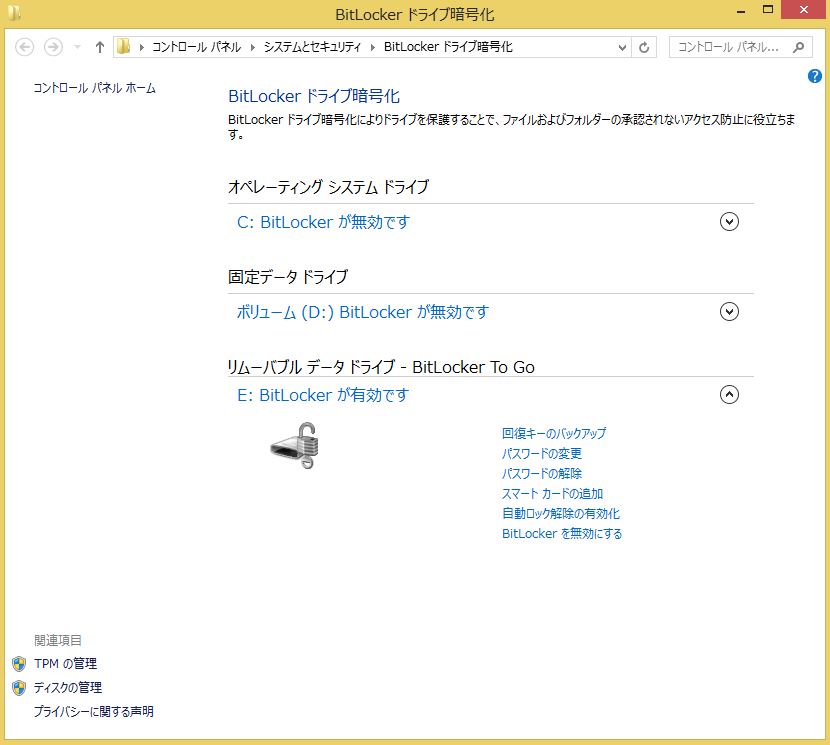Minimize the BitLocker window
Screen dimensions: 830x745
coord(741,11)
